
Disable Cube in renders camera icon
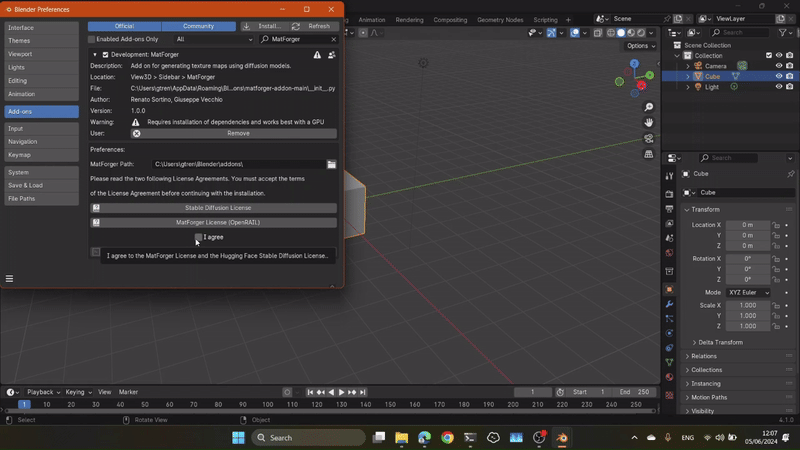point(789,76)
